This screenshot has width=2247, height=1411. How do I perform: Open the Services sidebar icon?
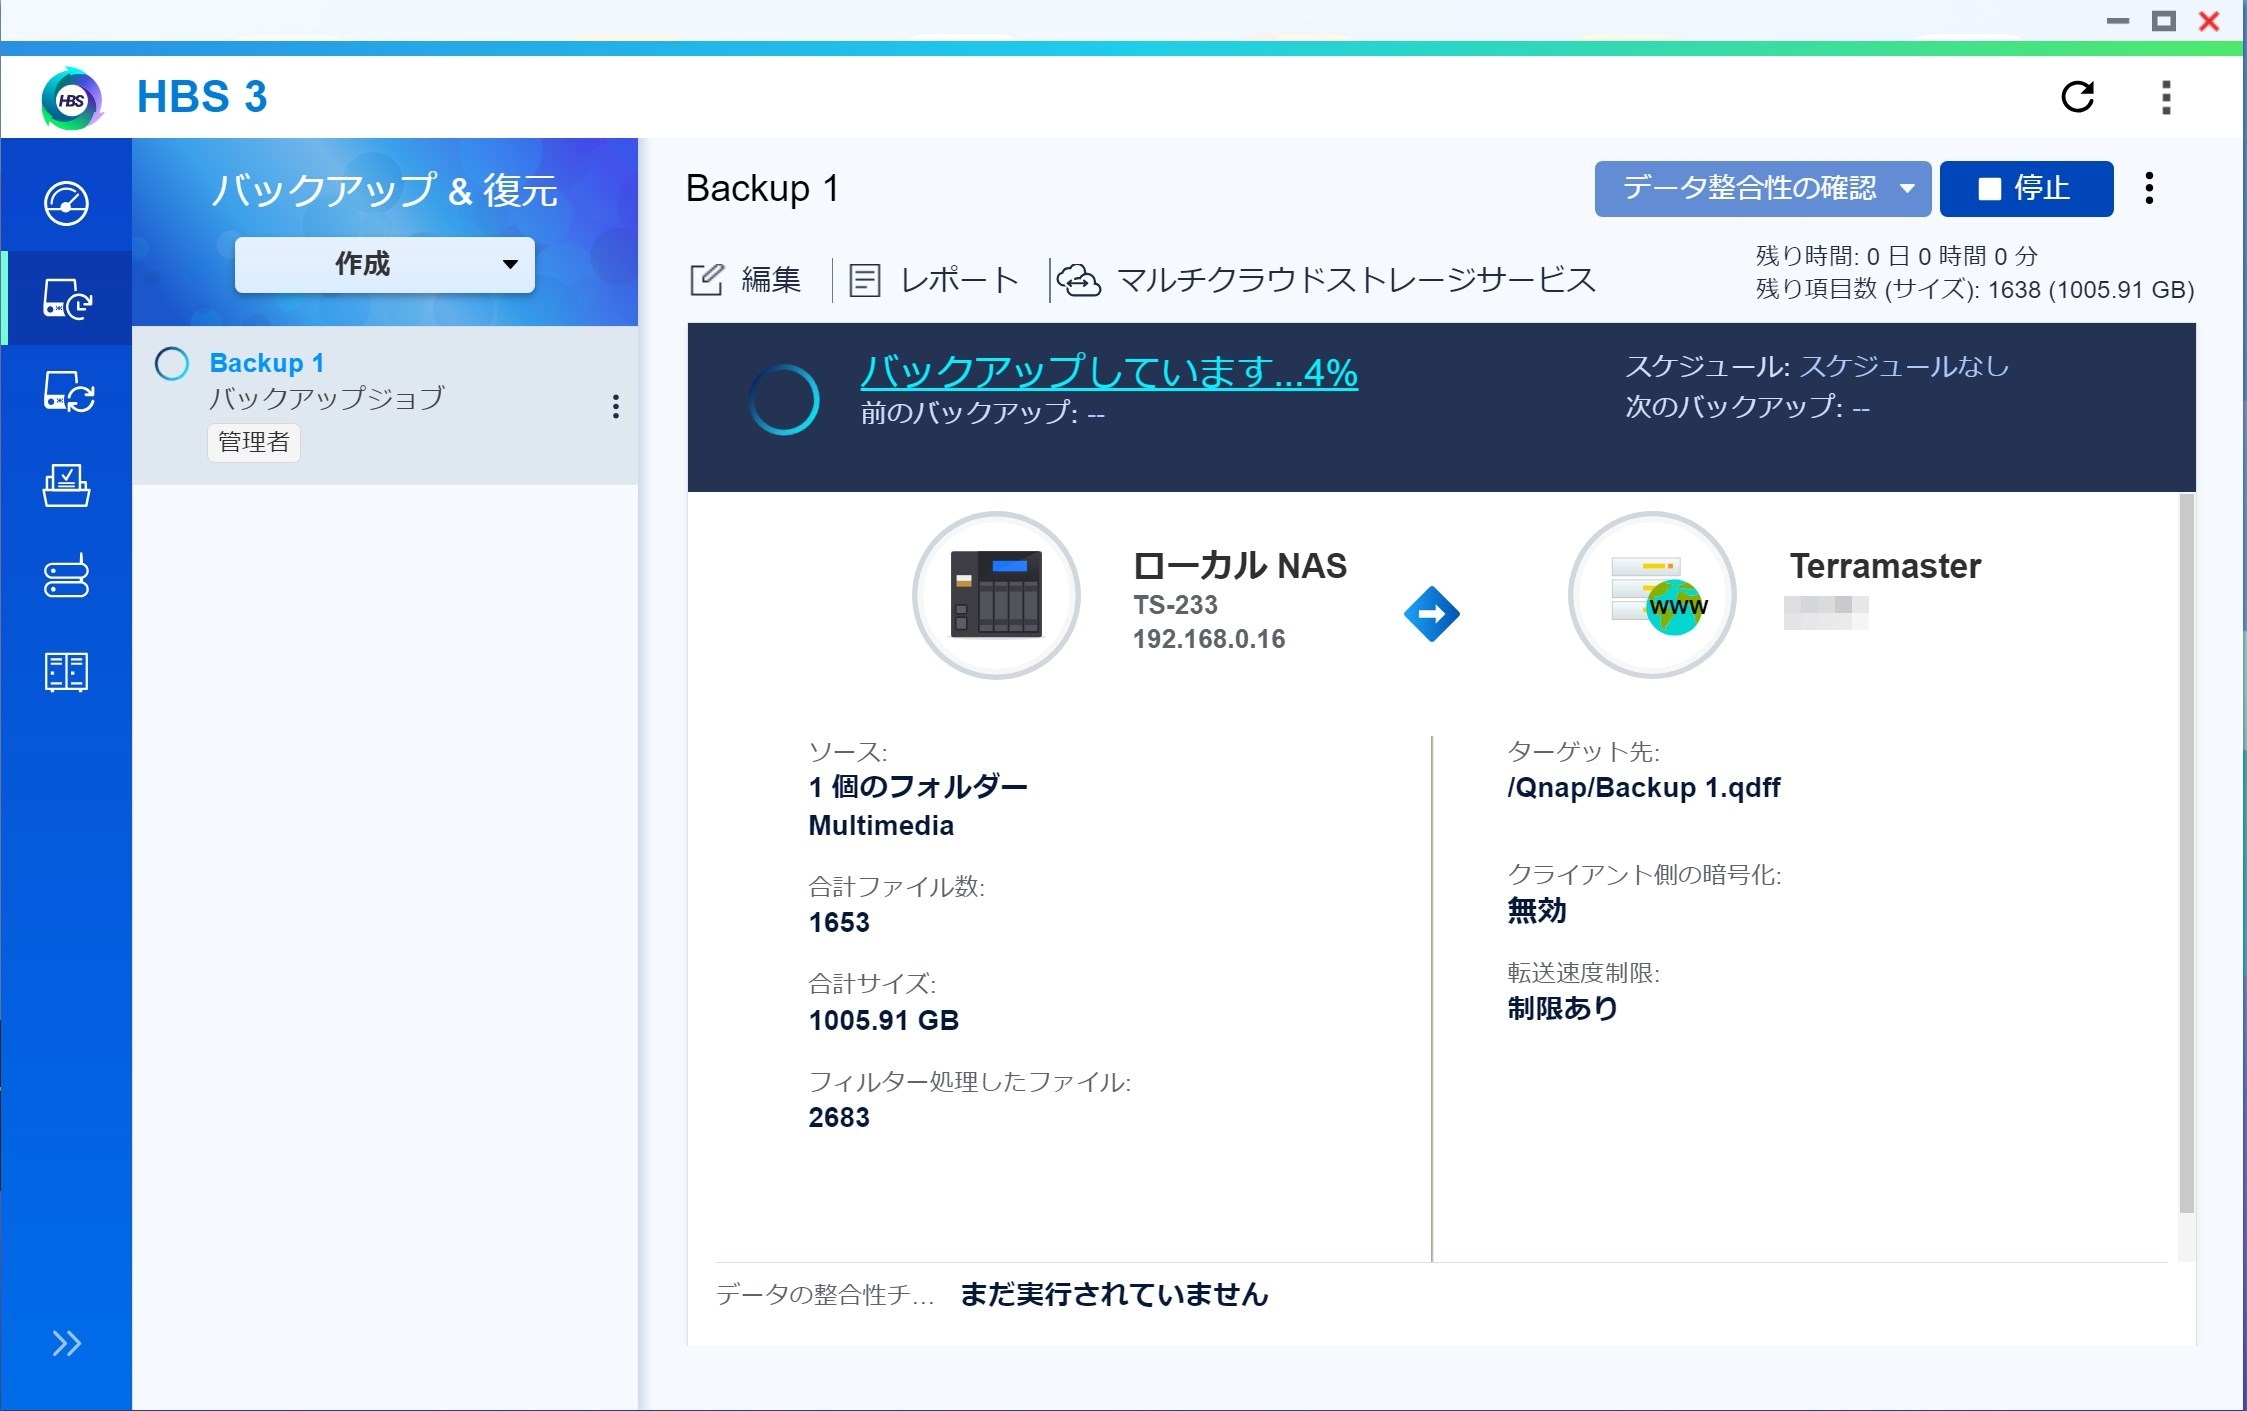[66, 672]
